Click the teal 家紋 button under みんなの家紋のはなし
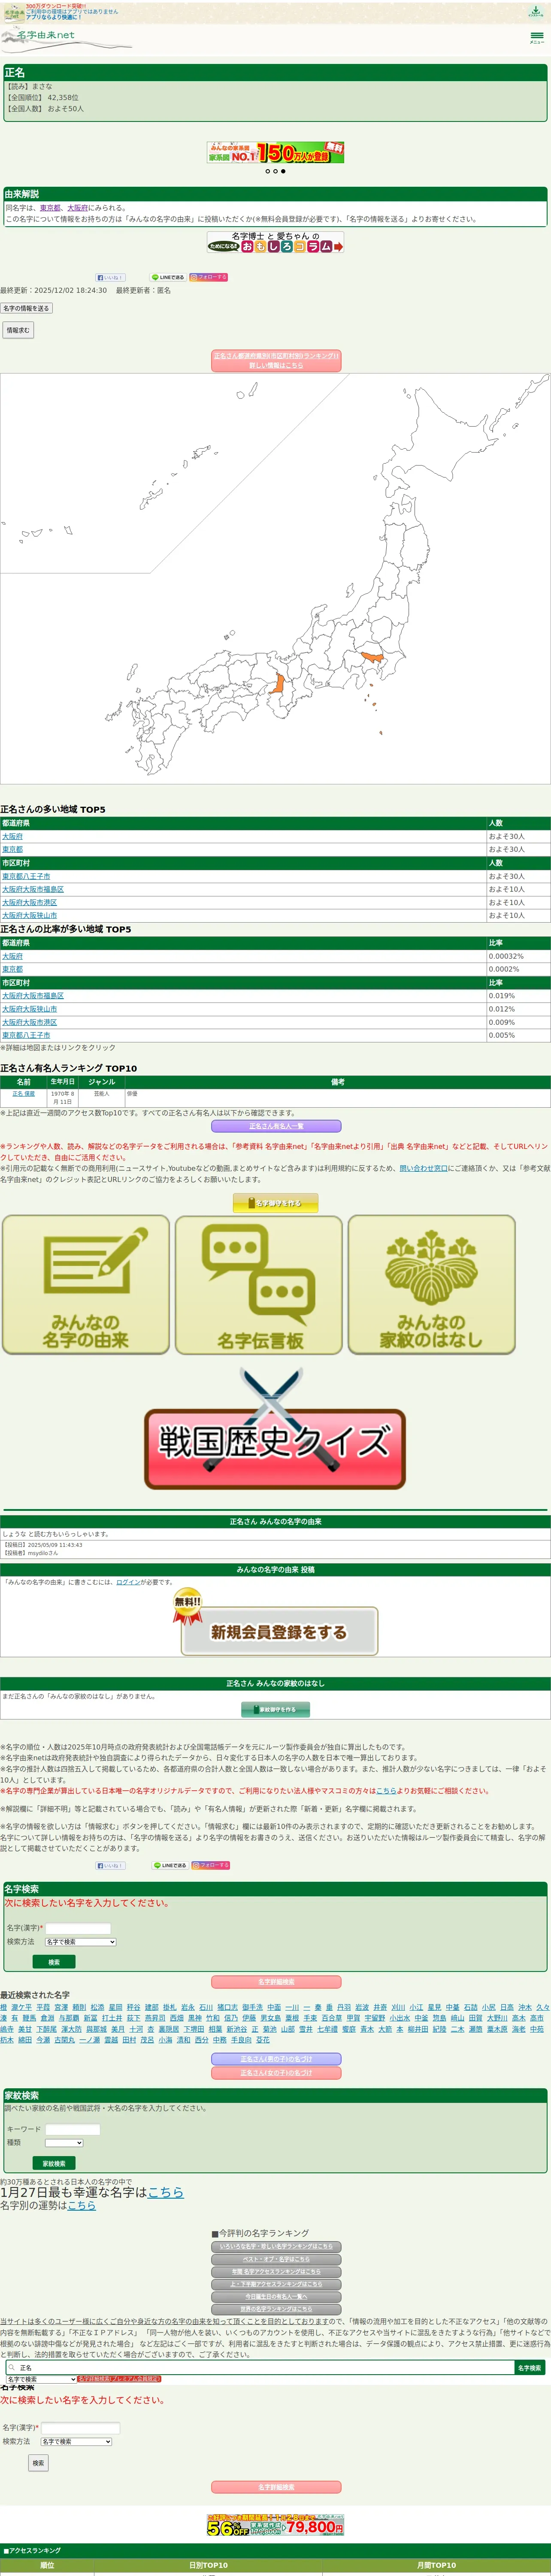The image size is (551, 2576). [x=275, y=1710]
